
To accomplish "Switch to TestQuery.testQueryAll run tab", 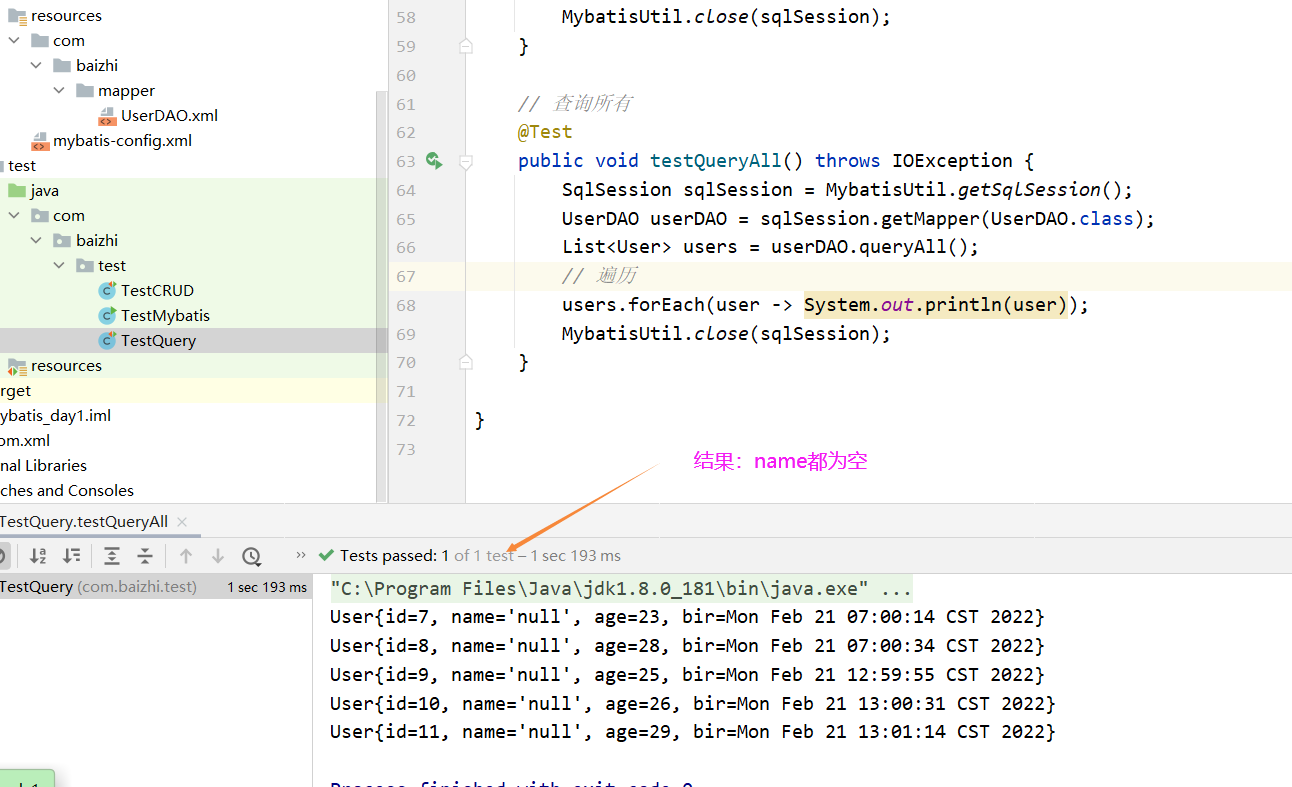I will 84,522.
